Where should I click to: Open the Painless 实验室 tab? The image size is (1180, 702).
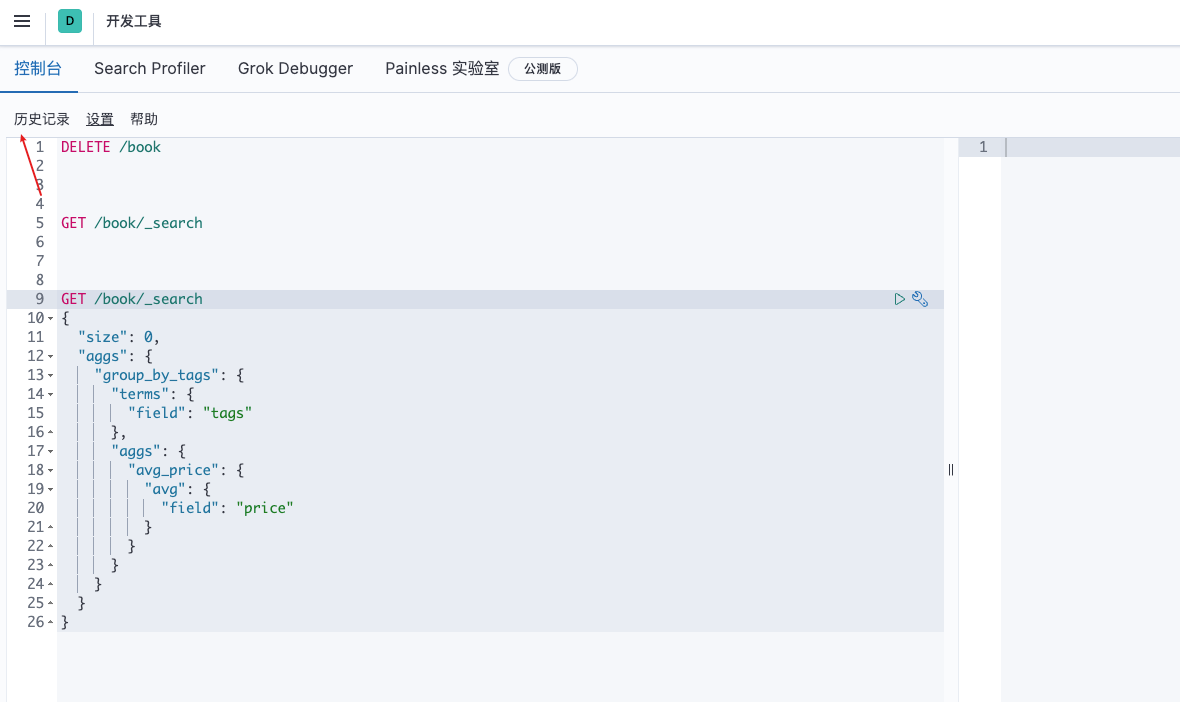[x=442, y=69]
